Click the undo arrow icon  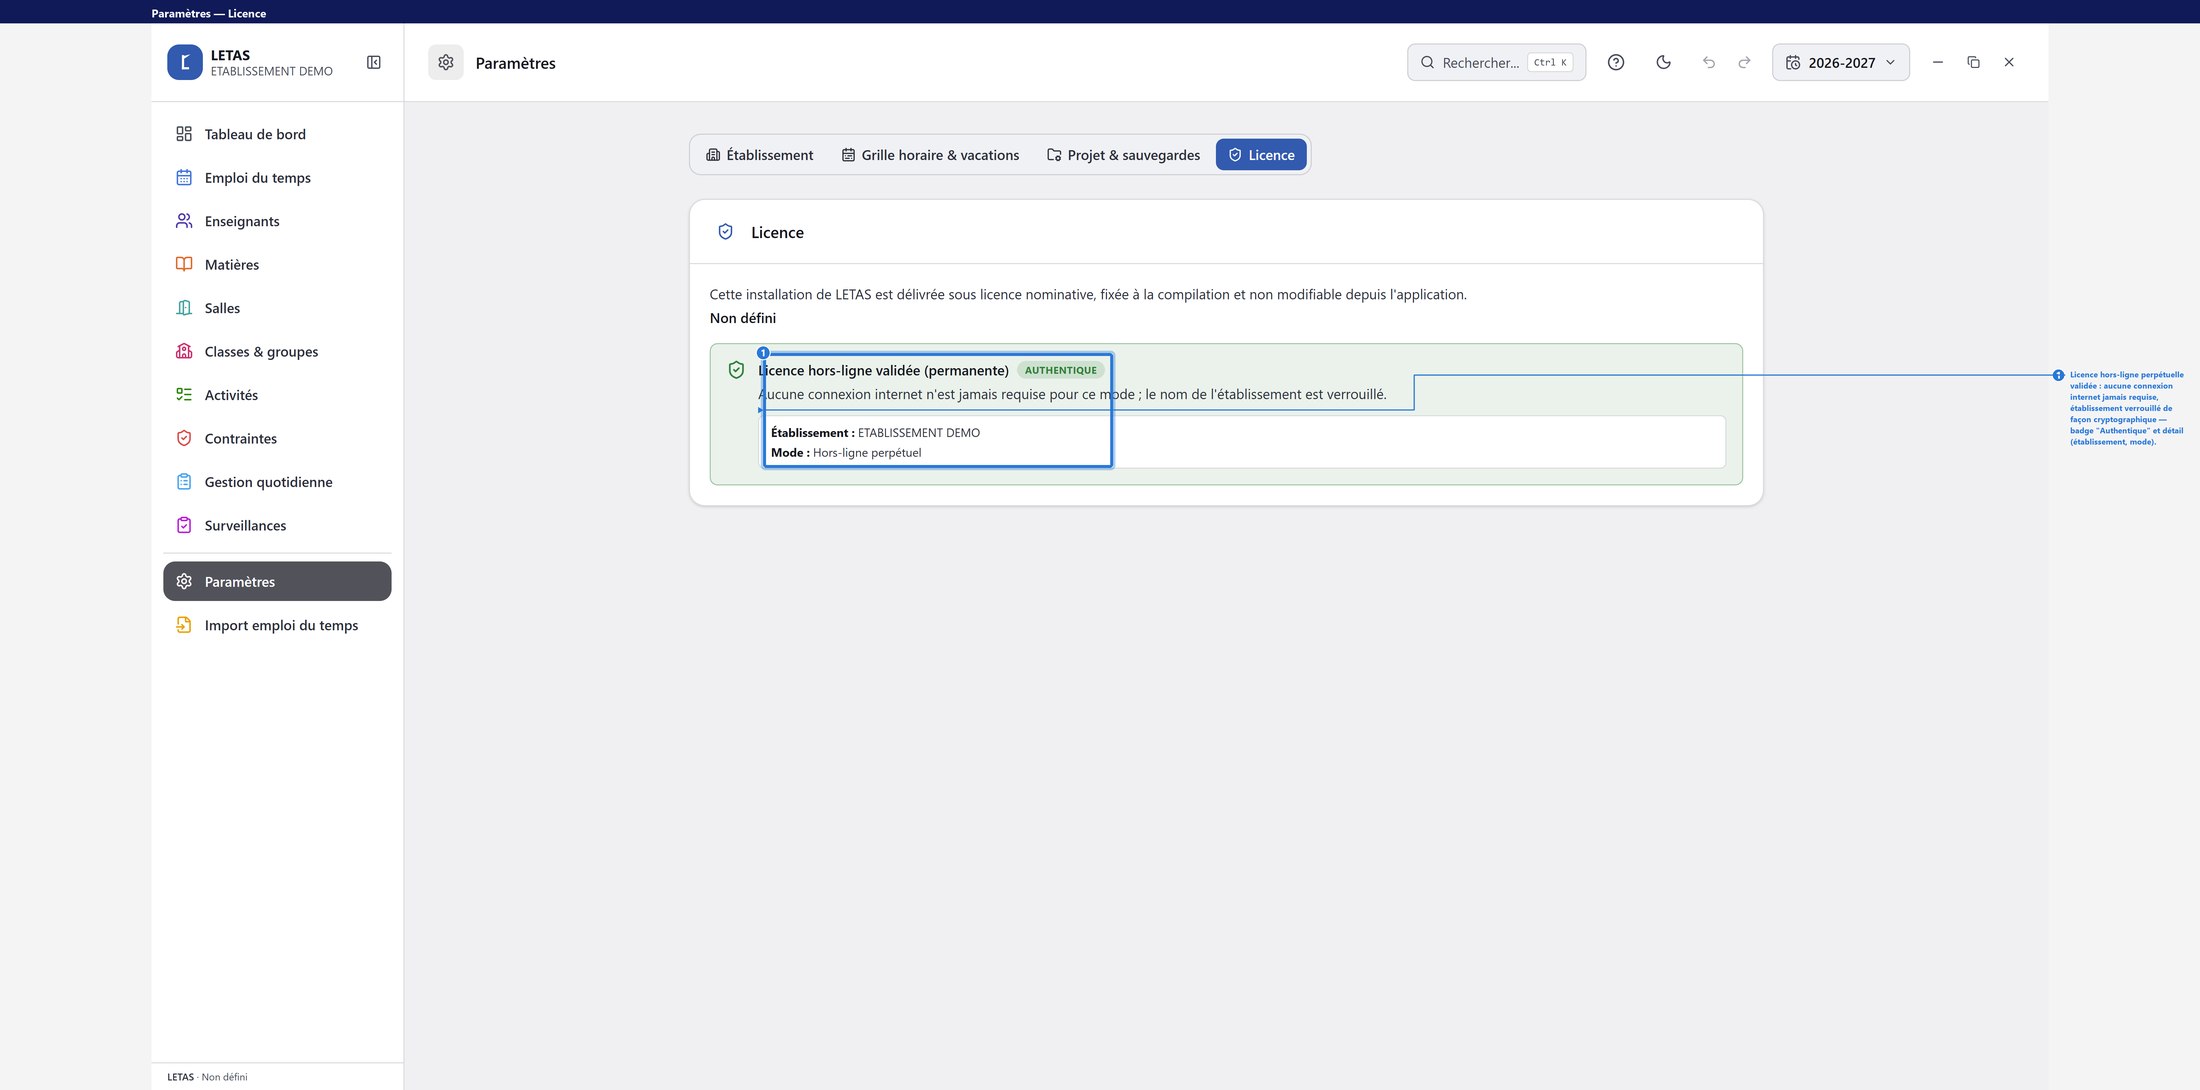click(x=1709, y=62)
